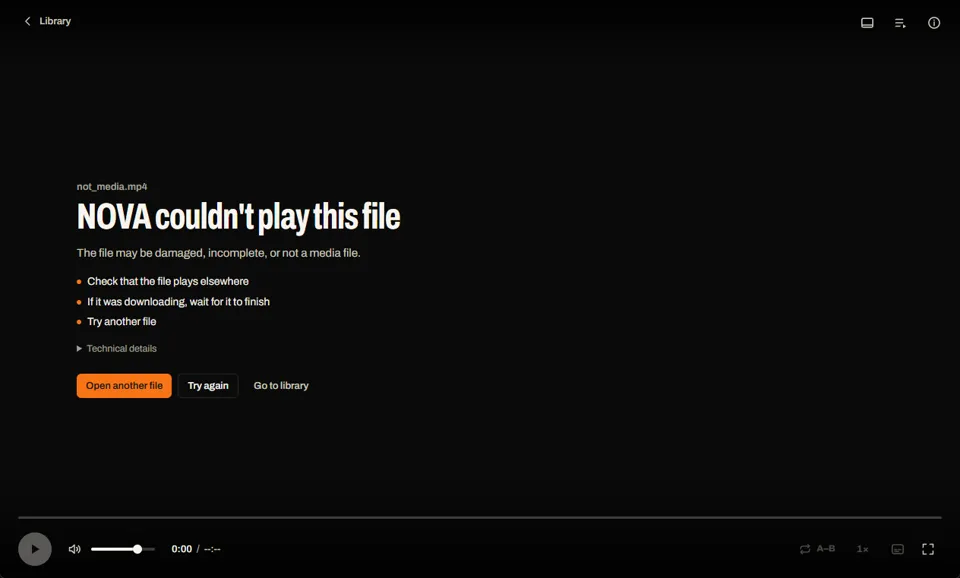Image resolution: width=960 pixels, height=578 pixels.
Task: Expand the Technical details disclosure
Action: [116, 348]
